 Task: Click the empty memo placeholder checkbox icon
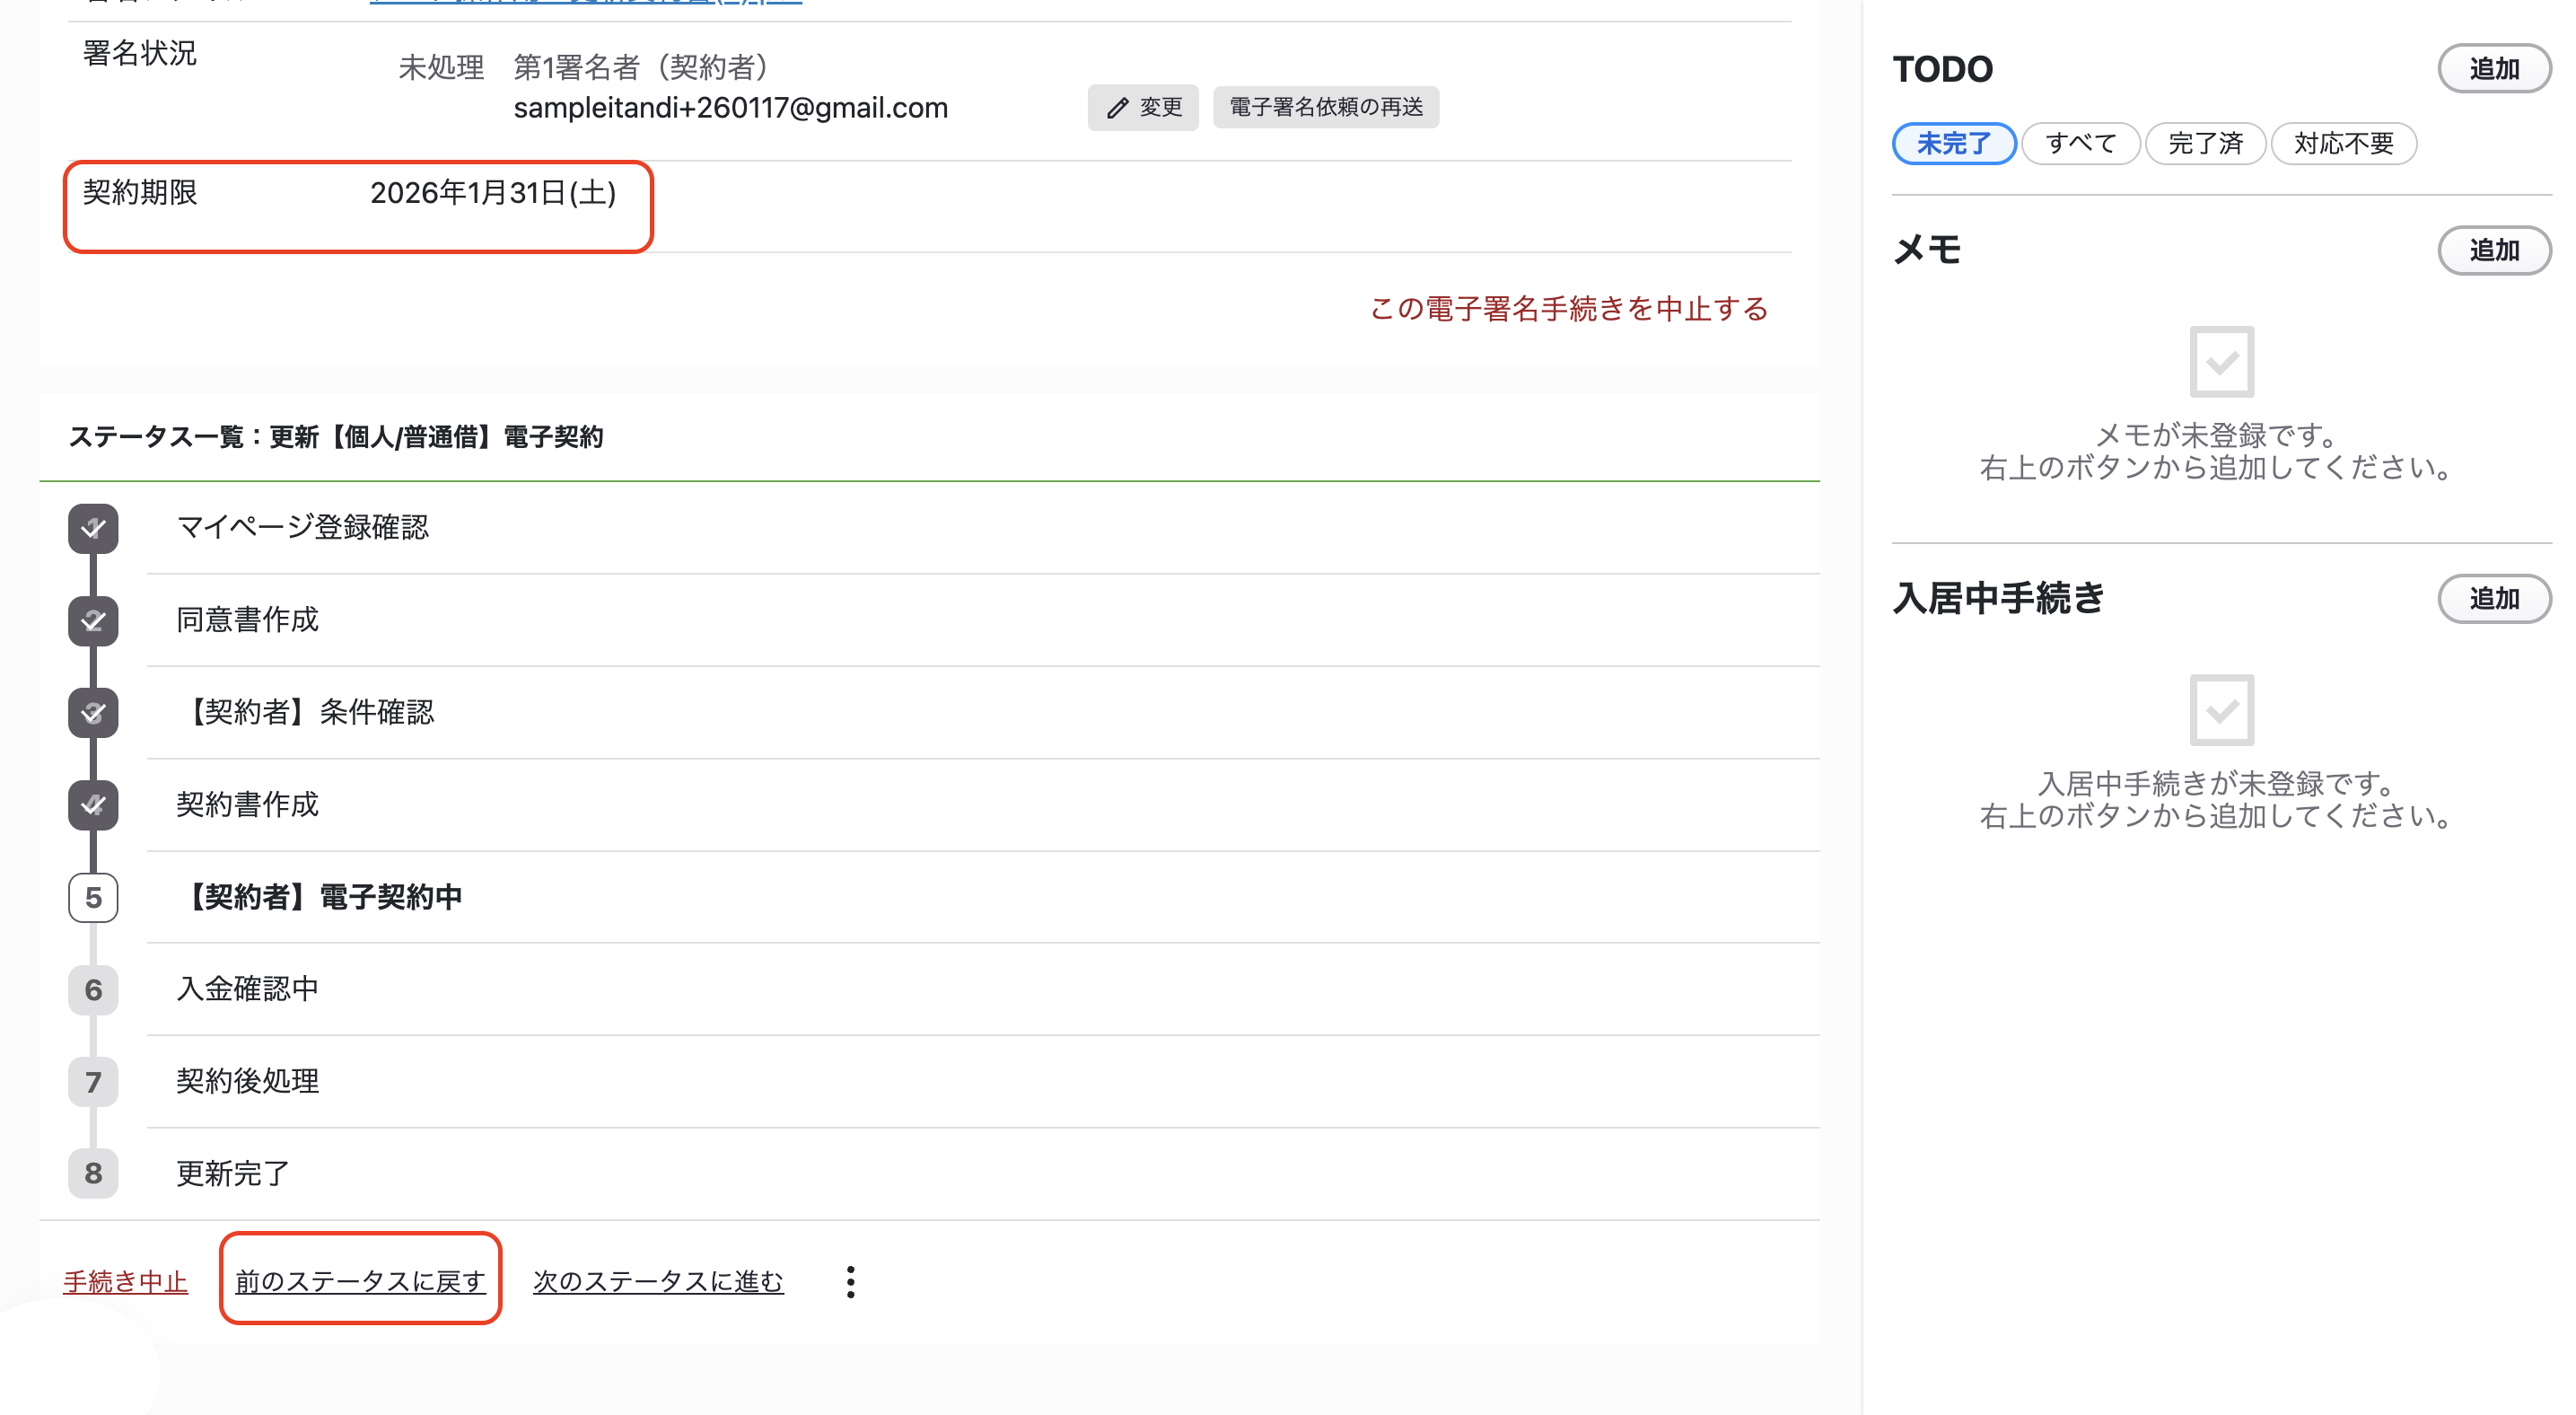tap(2222, 361)
